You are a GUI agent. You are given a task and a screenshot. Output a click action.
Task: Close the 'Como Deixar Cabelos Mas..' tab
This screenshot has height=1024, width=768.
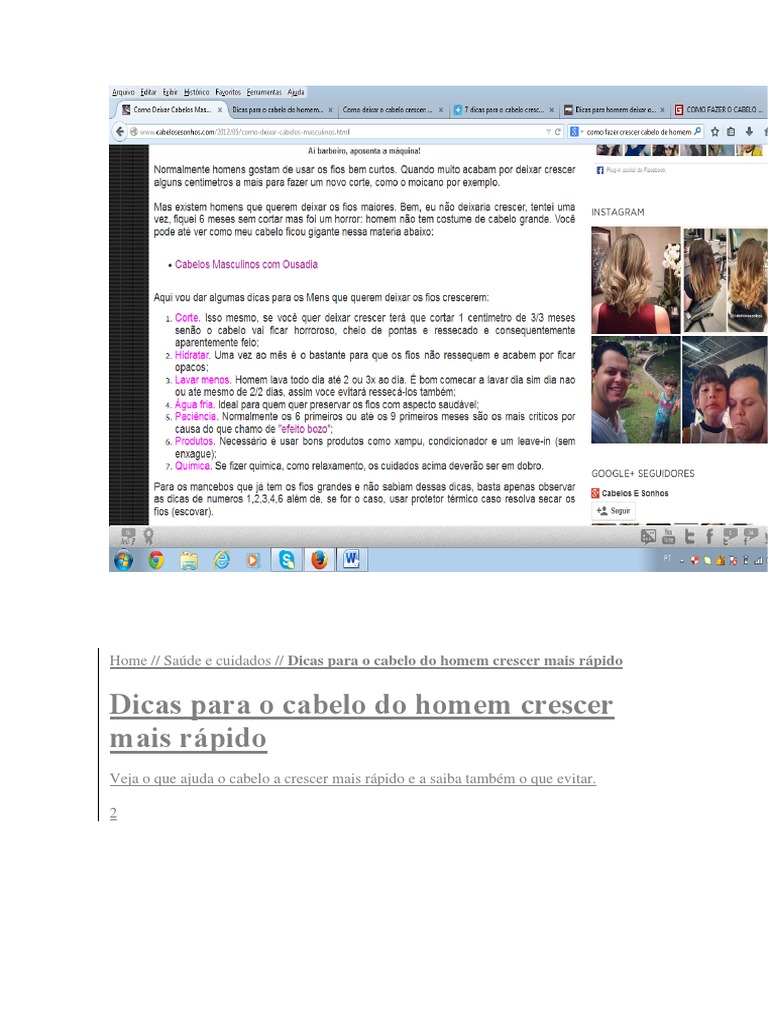pos(219,110)
